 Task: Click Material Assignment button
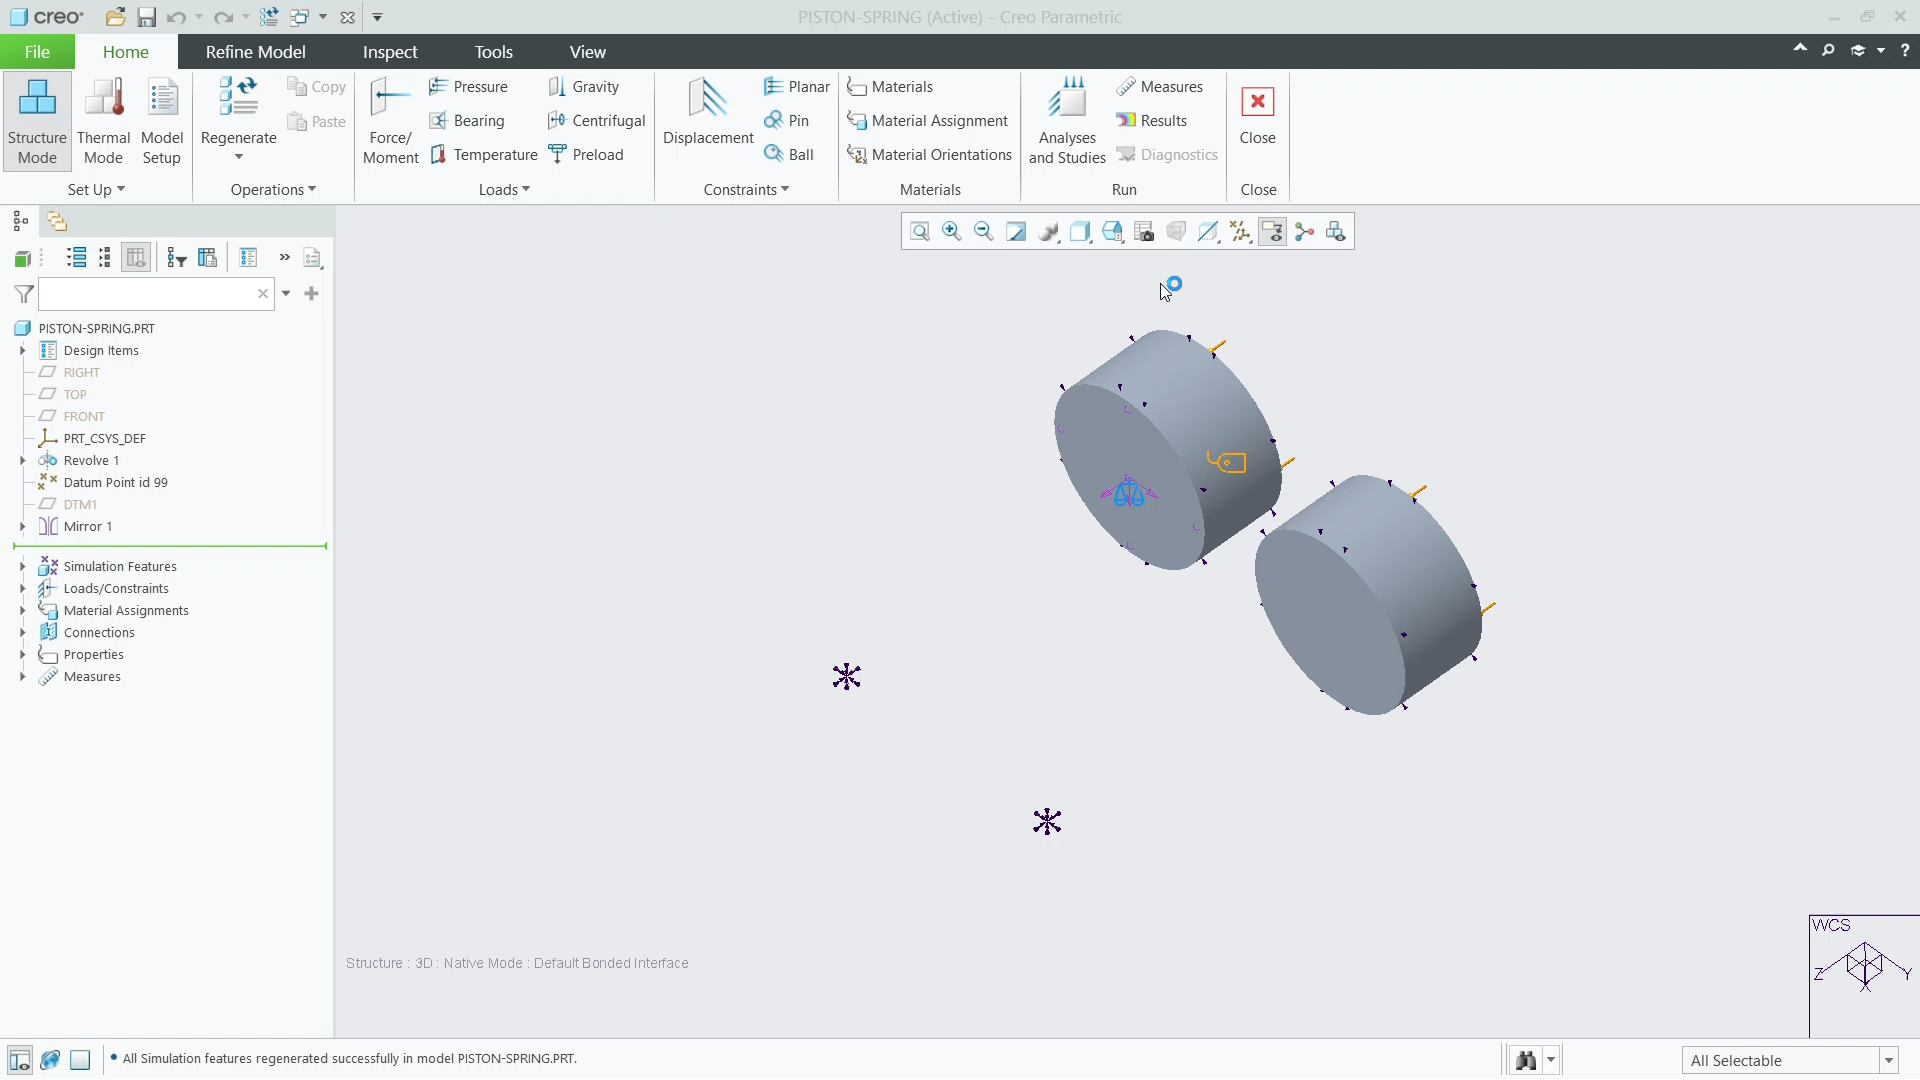[927, 121]
